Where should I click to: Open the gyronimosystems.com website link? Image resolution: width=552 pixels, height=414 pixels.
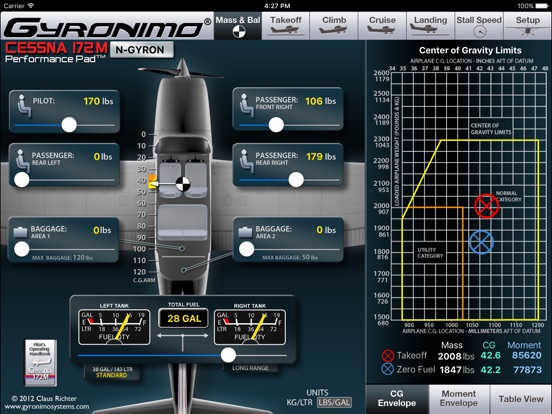tap(47, 407)
